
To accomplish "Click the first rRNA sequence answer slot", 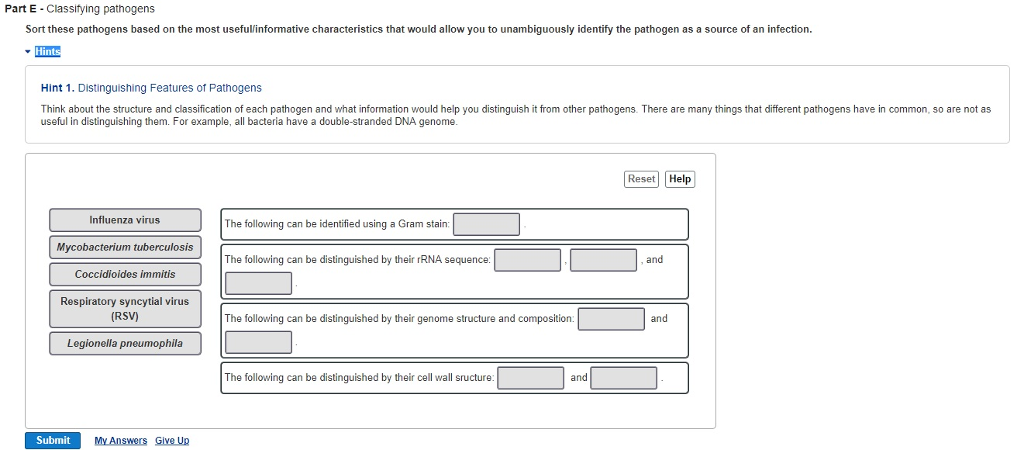I will (x=527, y=260).
